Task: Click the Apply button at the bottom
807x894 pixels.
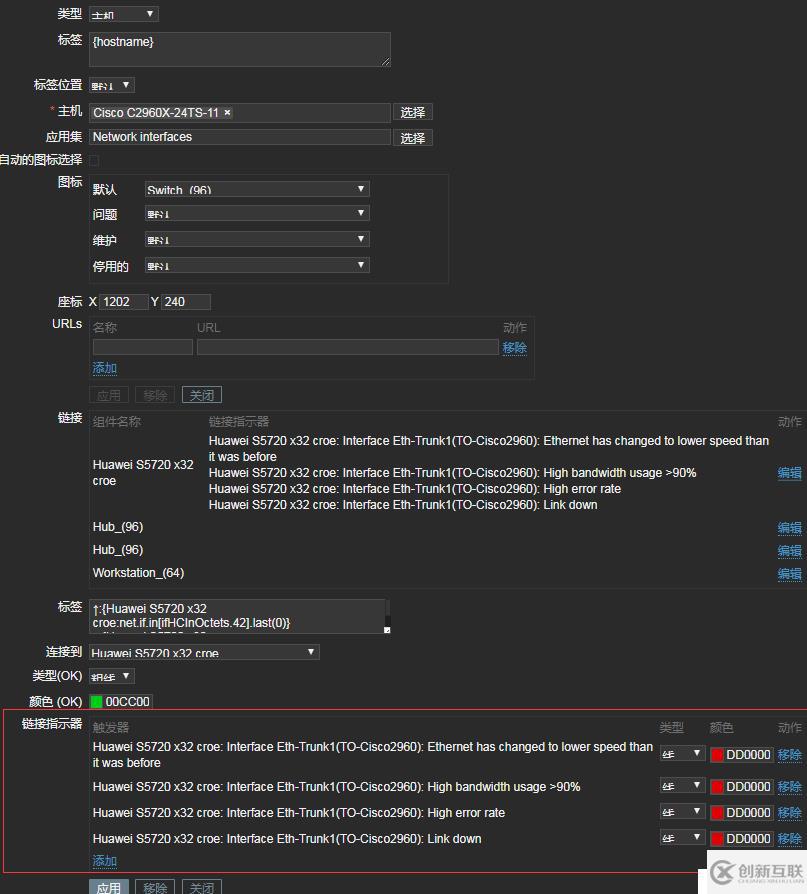Action: [x=109, y=887]
